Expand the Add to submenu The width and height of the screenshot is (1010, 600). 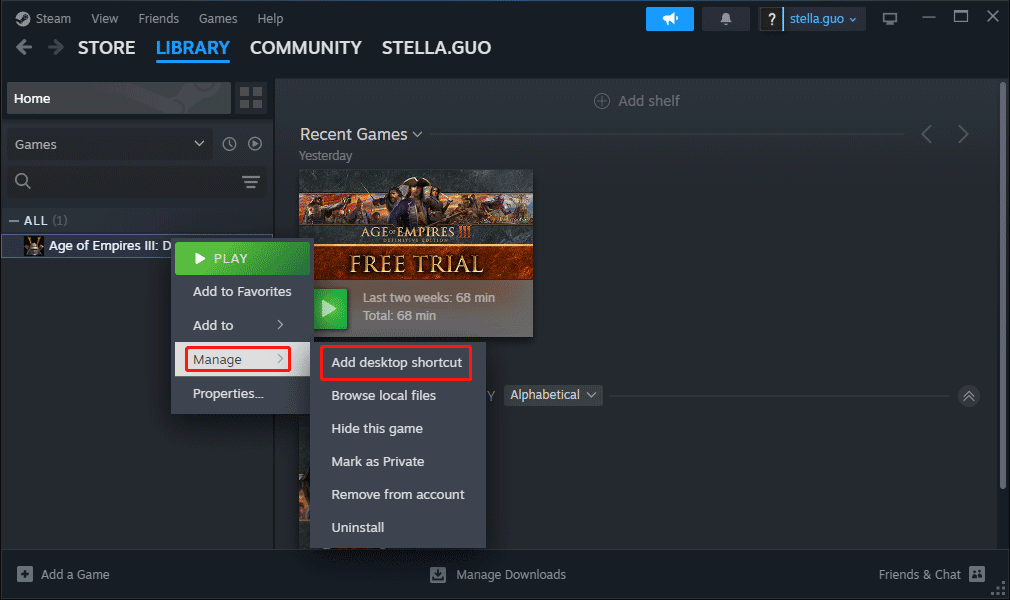point(242,325)
